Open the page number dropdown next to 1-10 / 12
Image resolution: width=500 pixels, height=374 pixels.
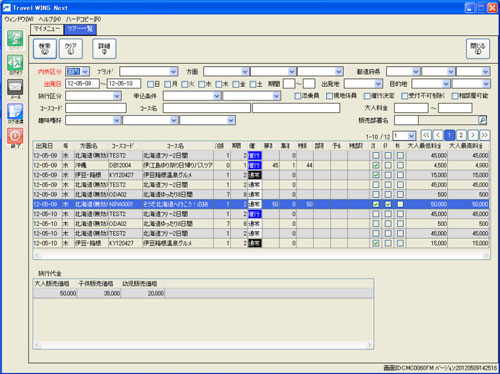pos(411,135)
